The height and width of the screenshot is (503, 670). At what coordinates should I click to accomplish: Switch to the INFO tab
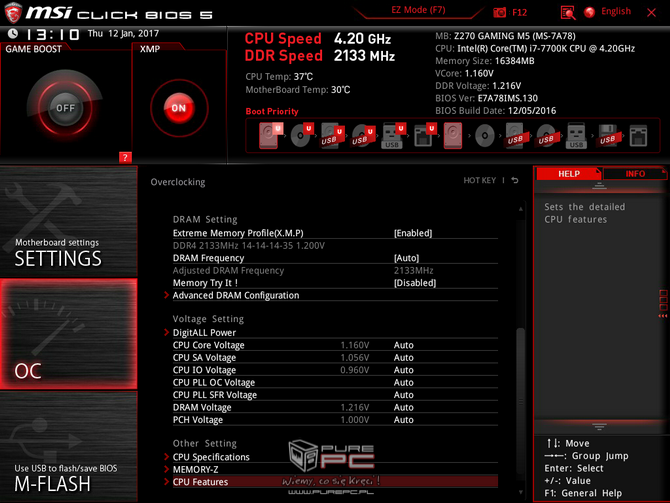(635, 174)
